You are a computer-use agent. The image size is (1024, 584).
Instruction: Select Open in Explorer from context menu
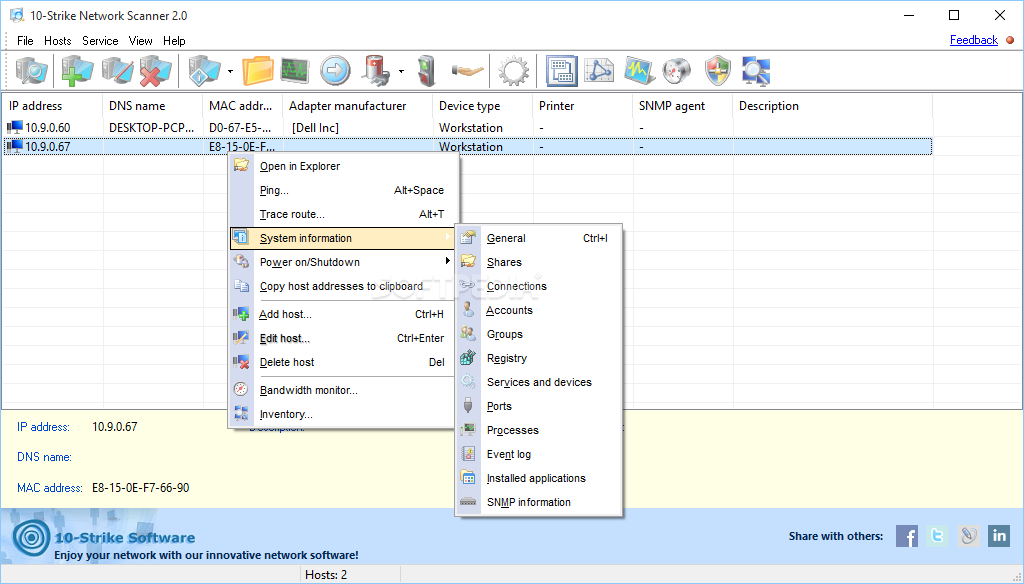pos(340,166)
